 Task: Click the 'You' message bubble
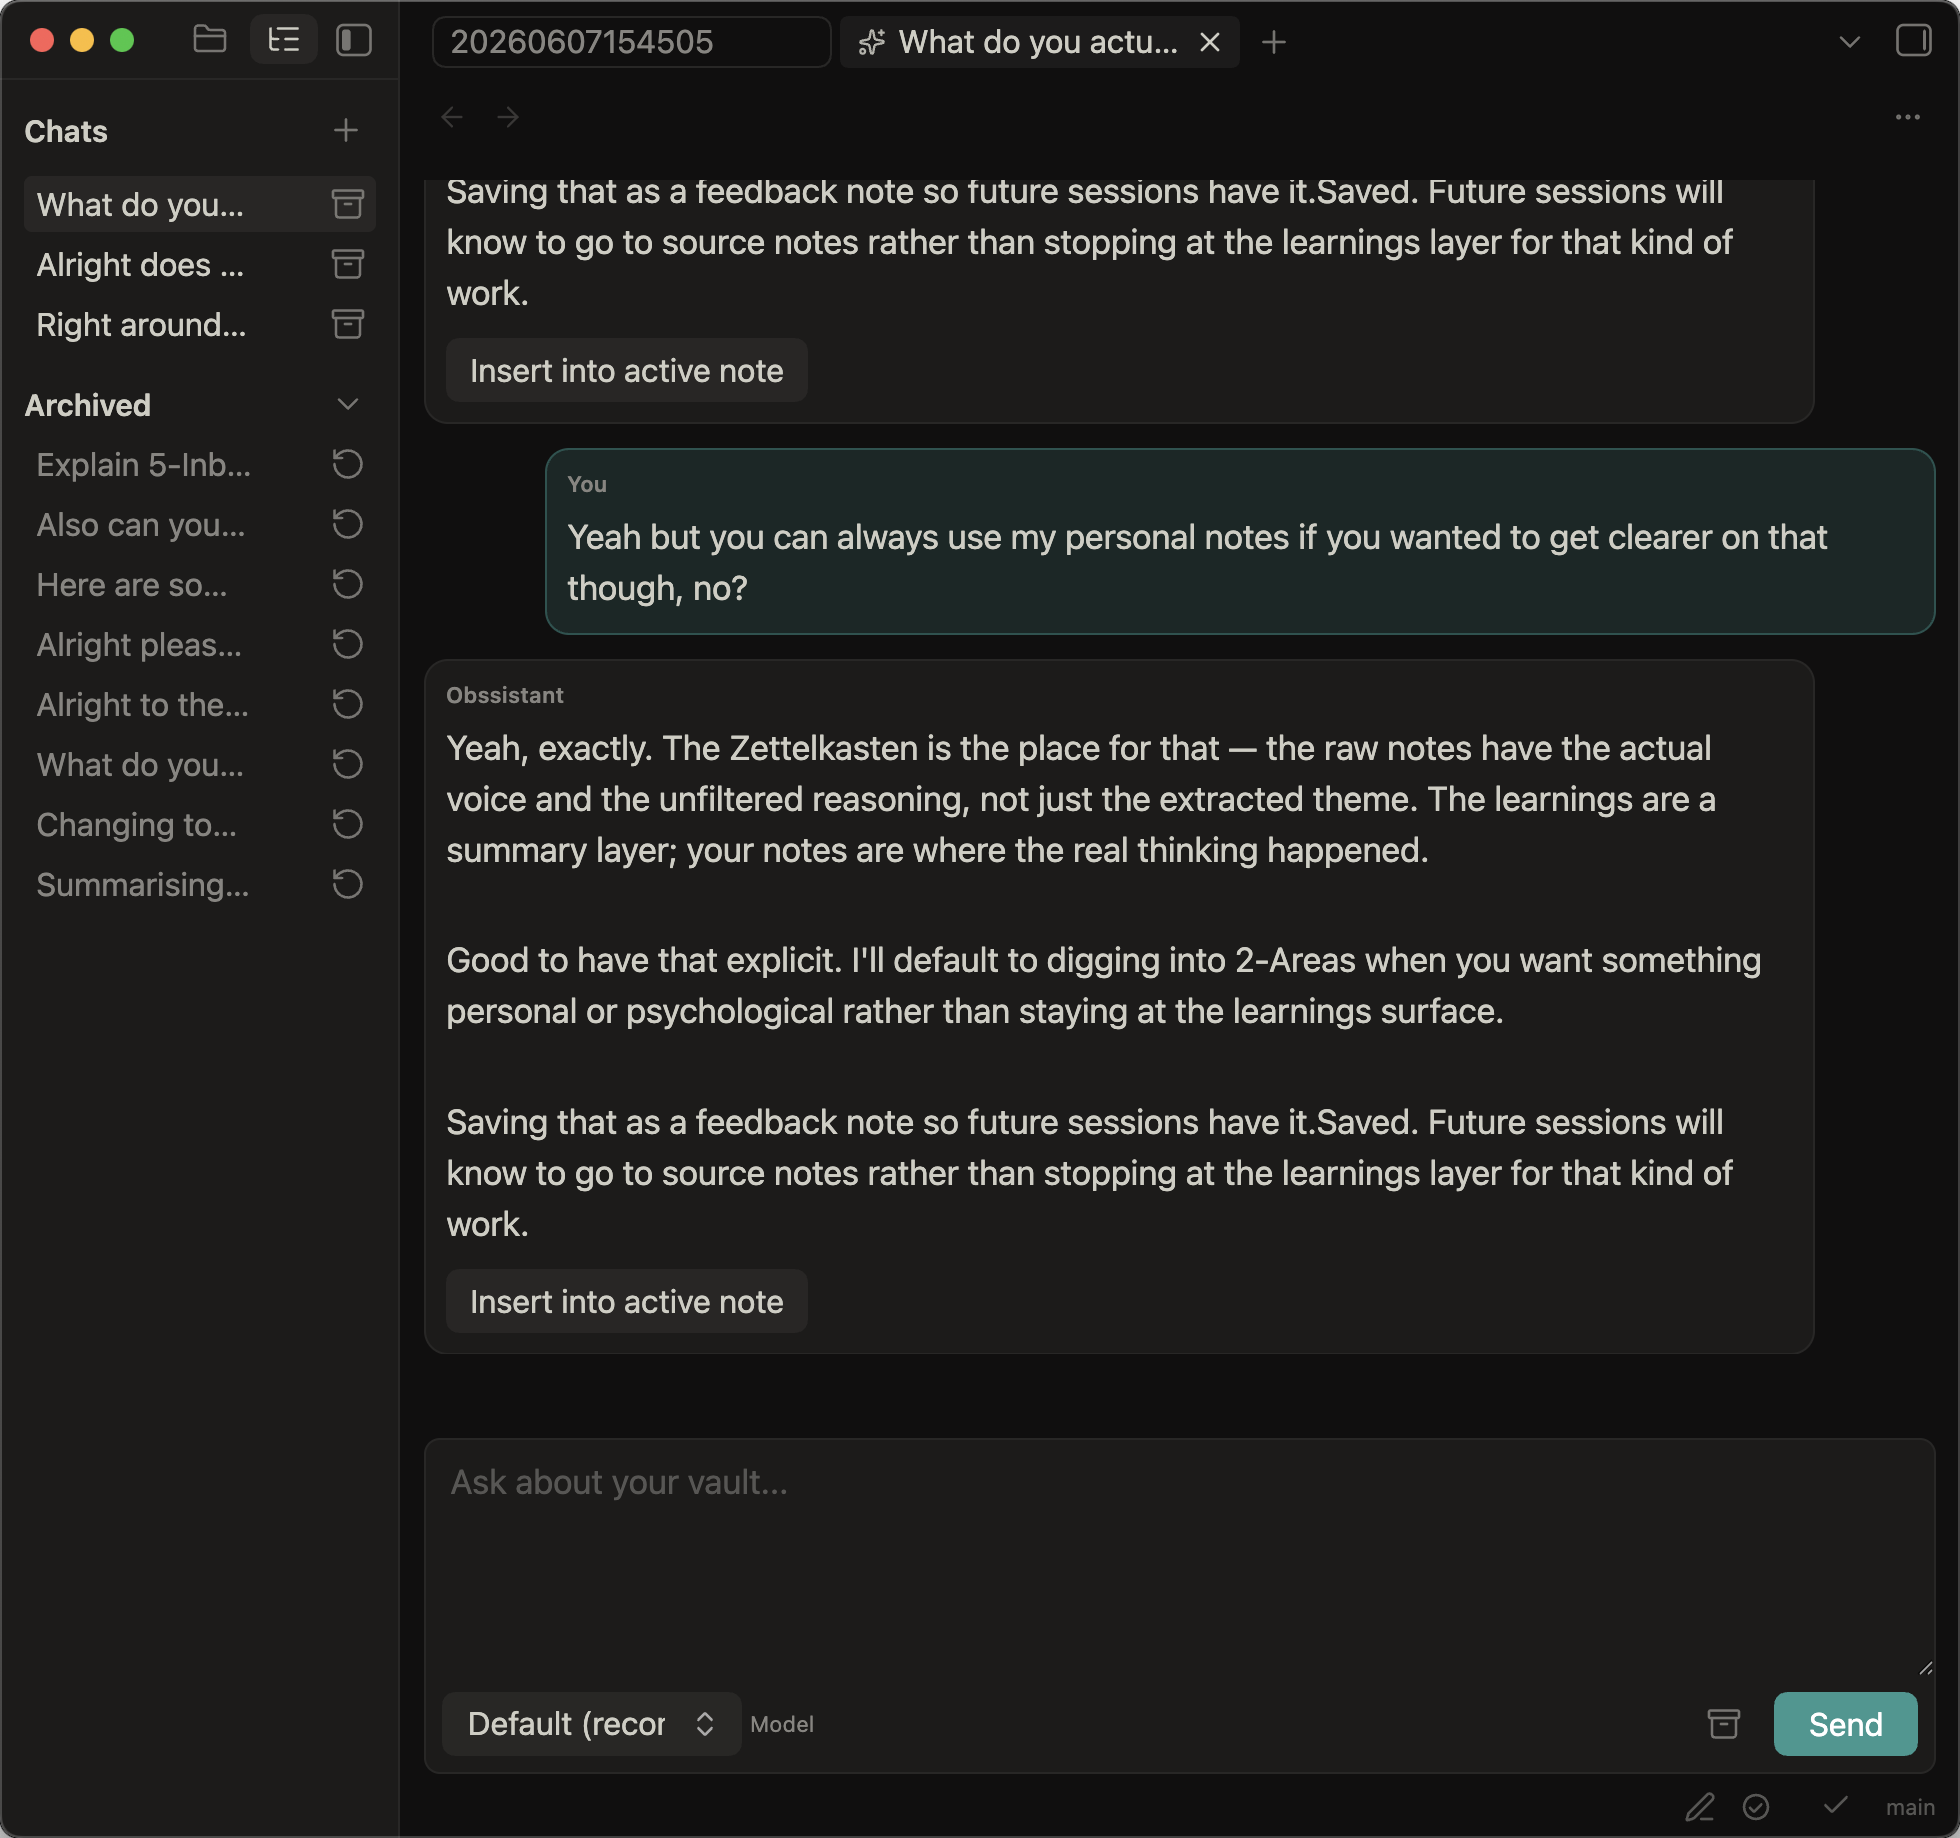point(1240,541)
